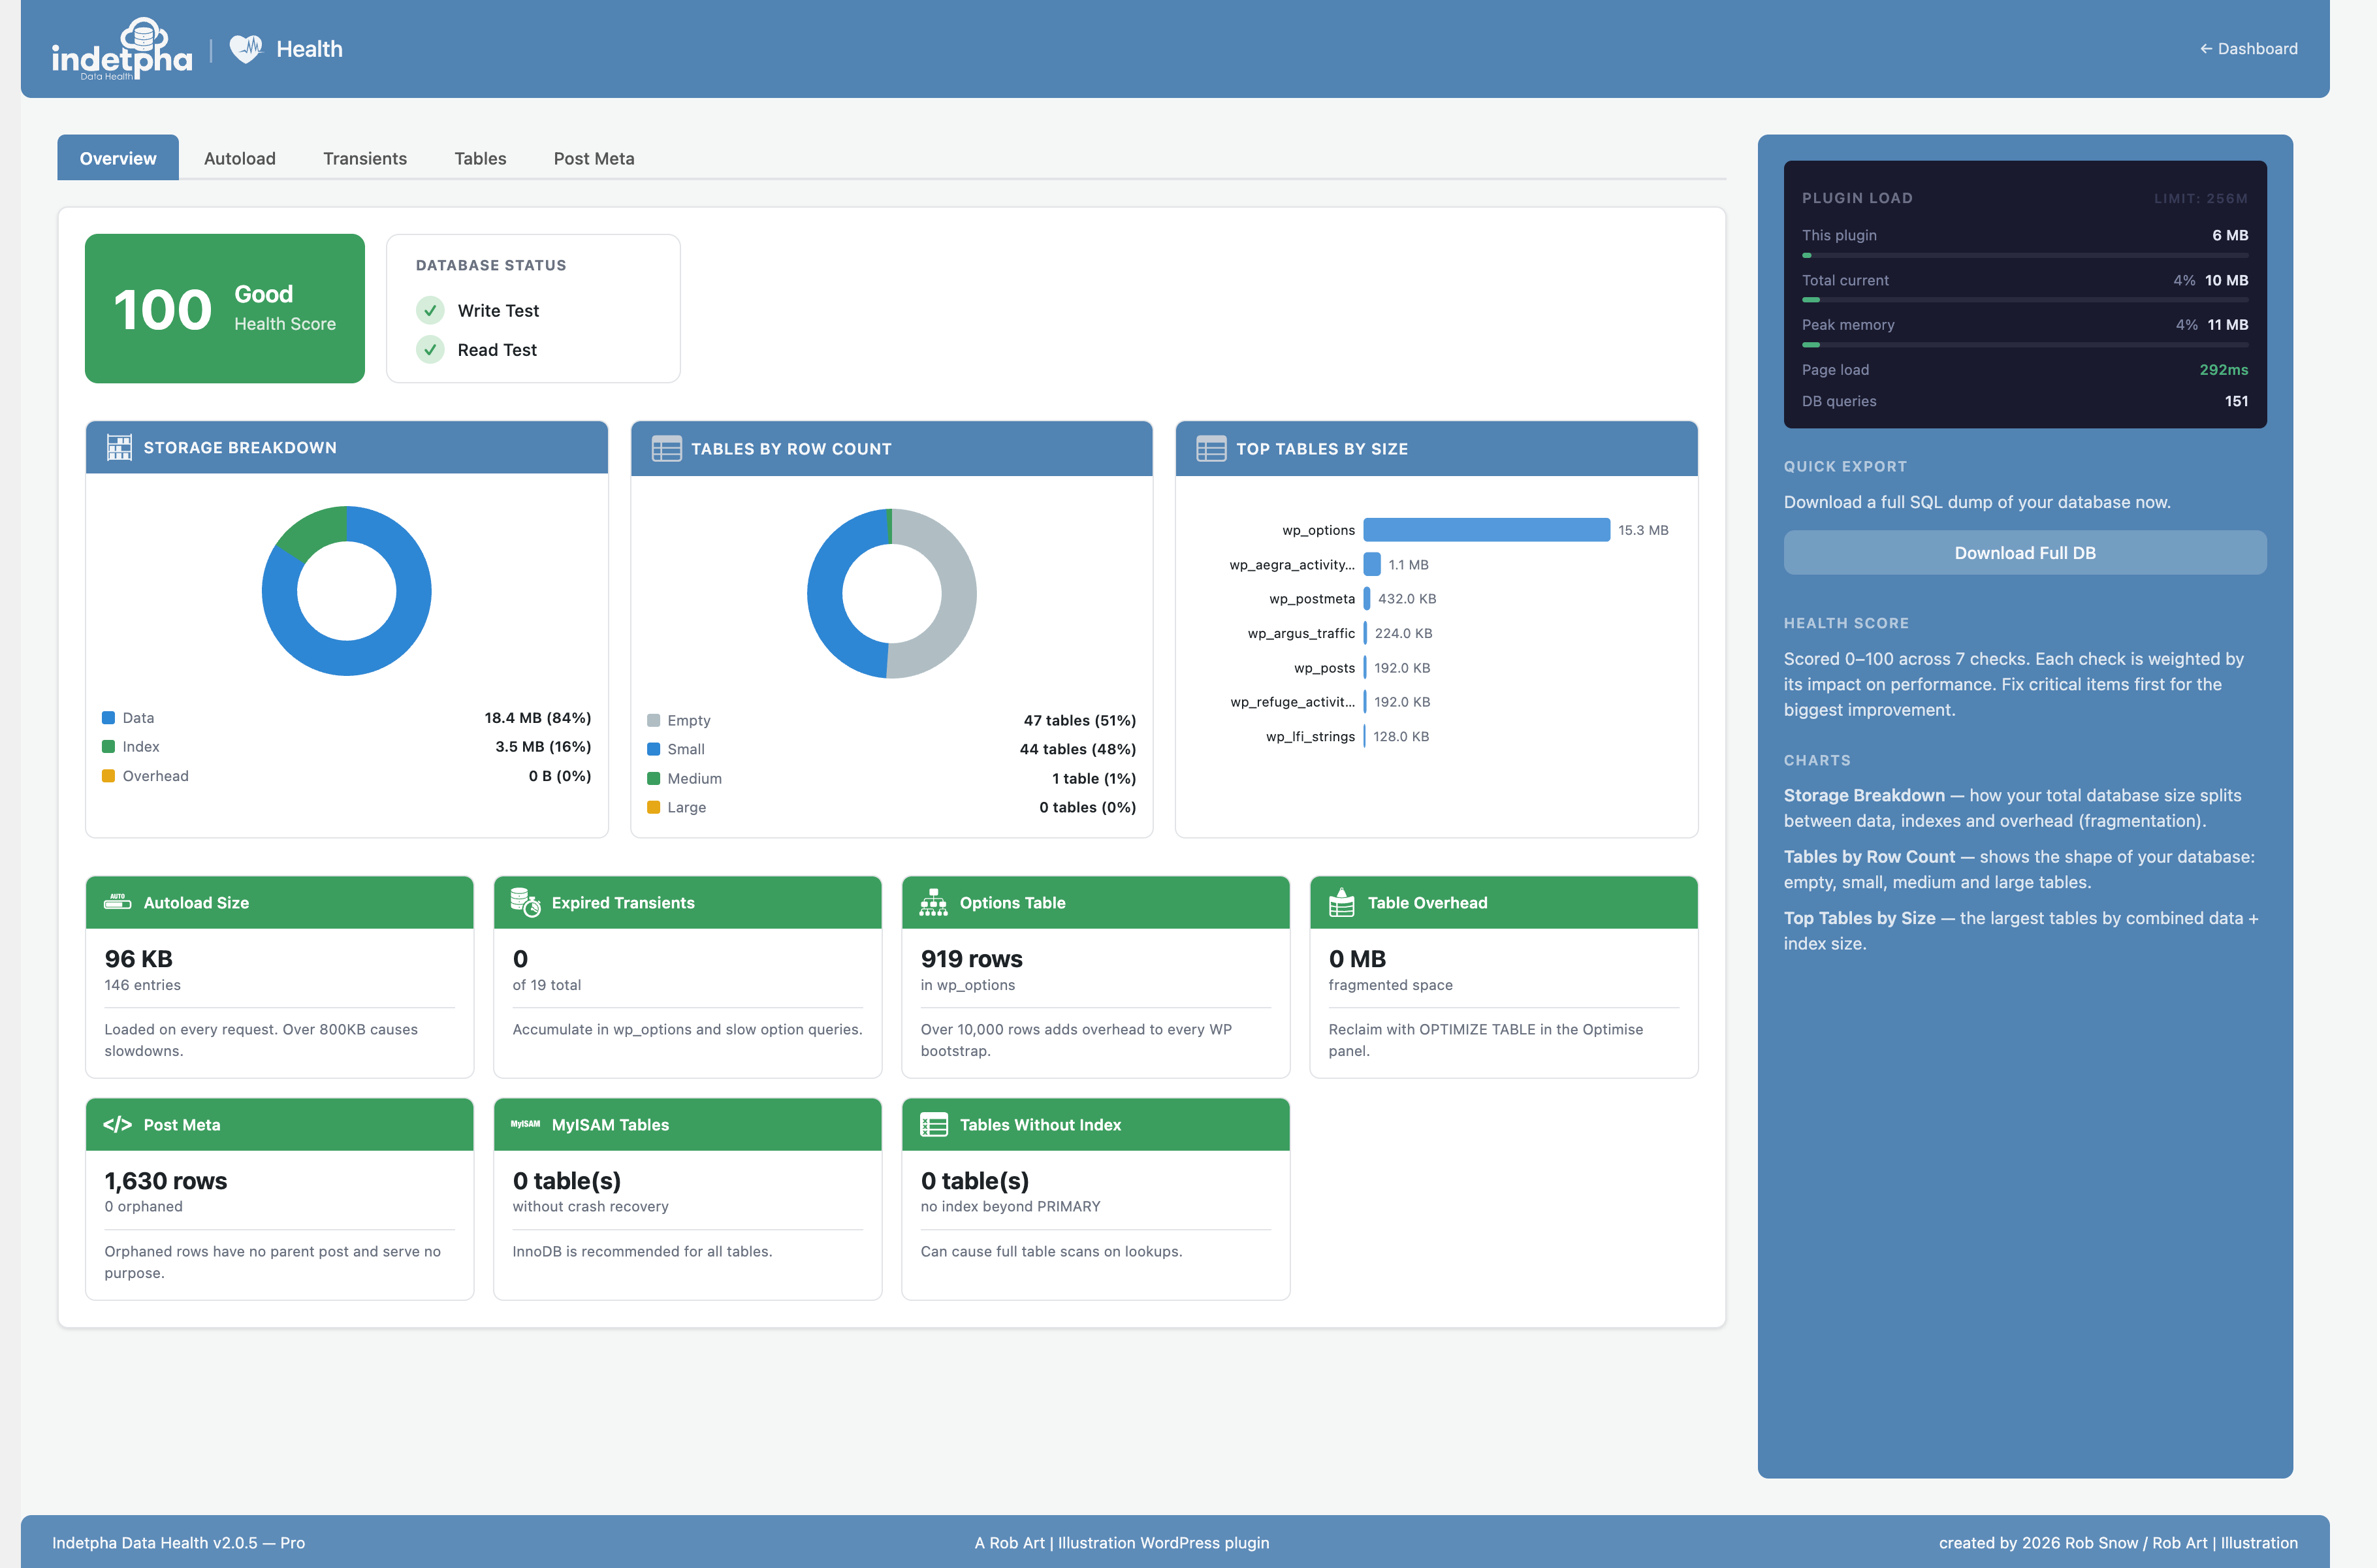2377x1568 pixels.
Task: Click the Table Overhead card header
Action: [1503, 902]
